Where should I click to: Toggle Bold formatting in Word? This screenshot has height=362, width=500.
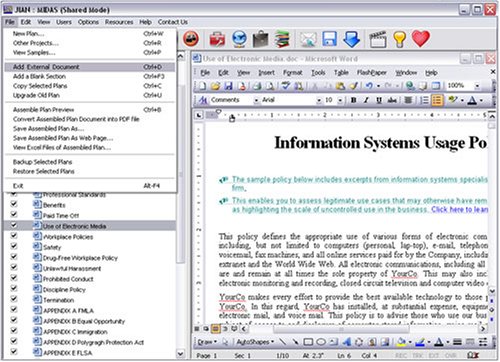tap(353, 100)
